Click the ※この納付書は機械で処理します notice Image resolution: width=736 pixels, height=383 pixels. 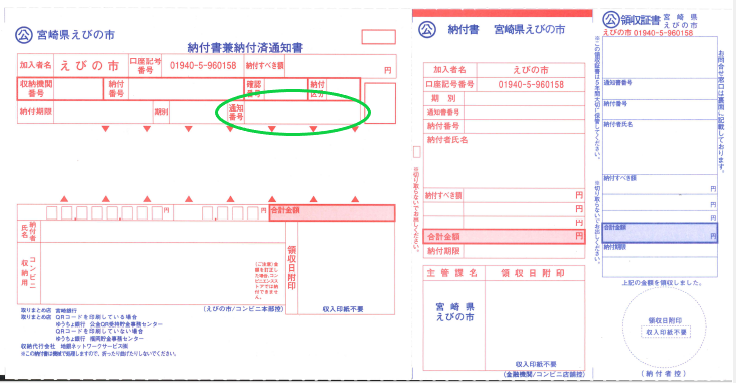coord(99,353)
